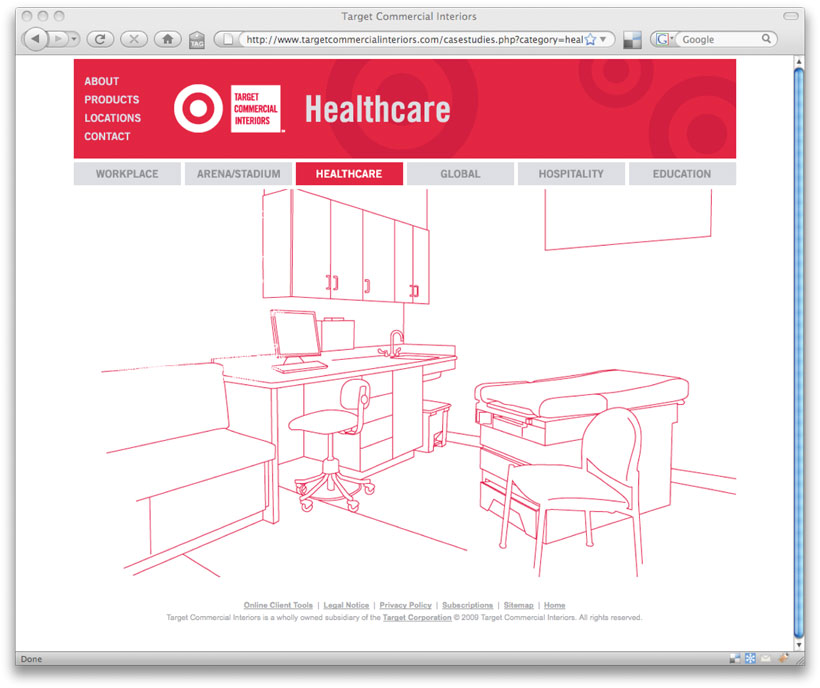Switch to the Workplace tab
Viewport: 820px width, 688px height.
click(127, 174)
